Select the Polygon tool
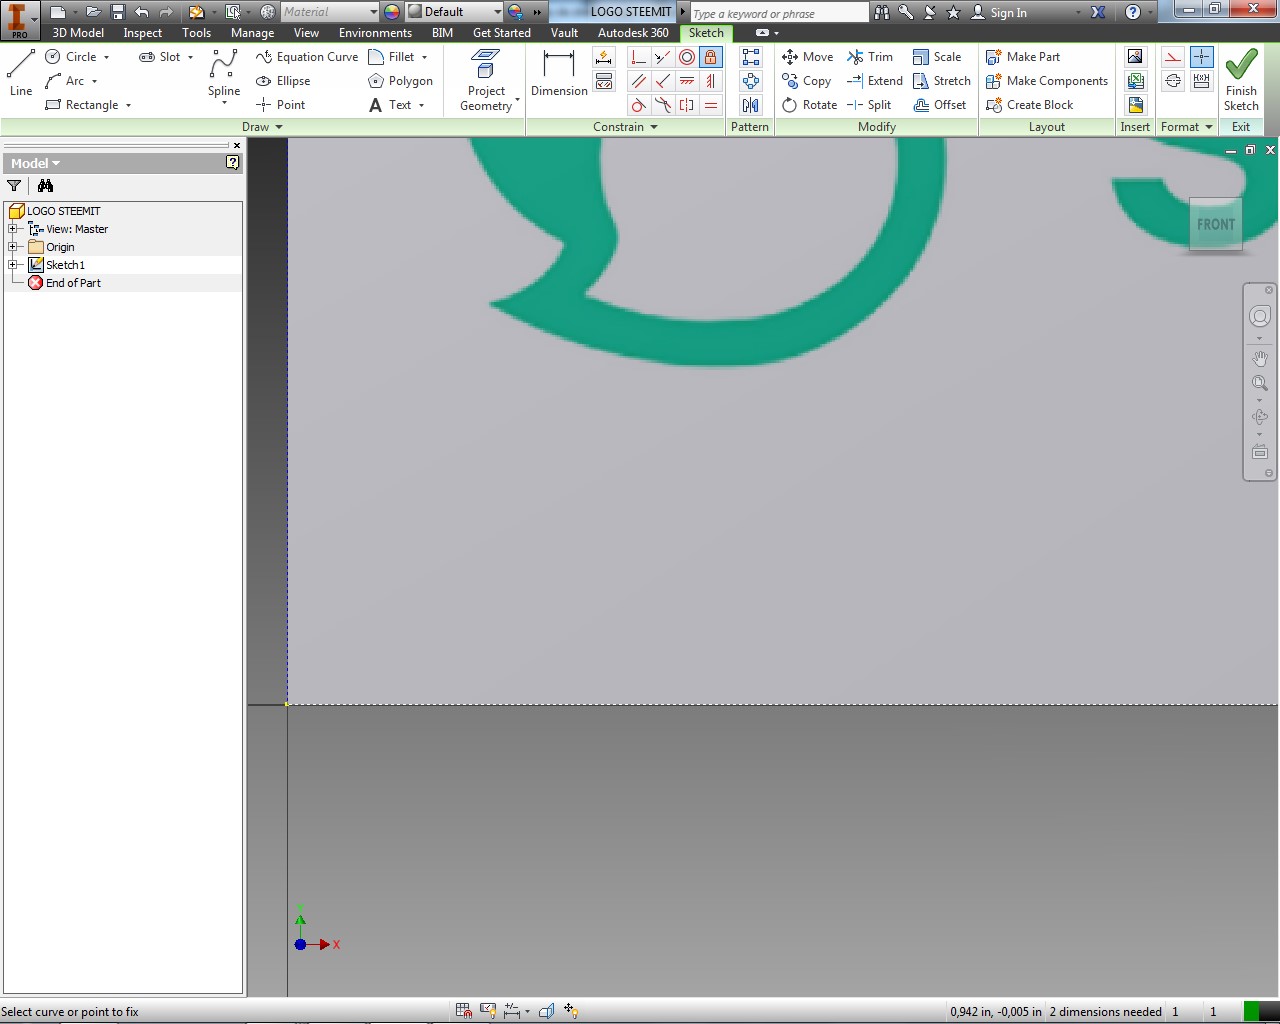 pos(400,81)
